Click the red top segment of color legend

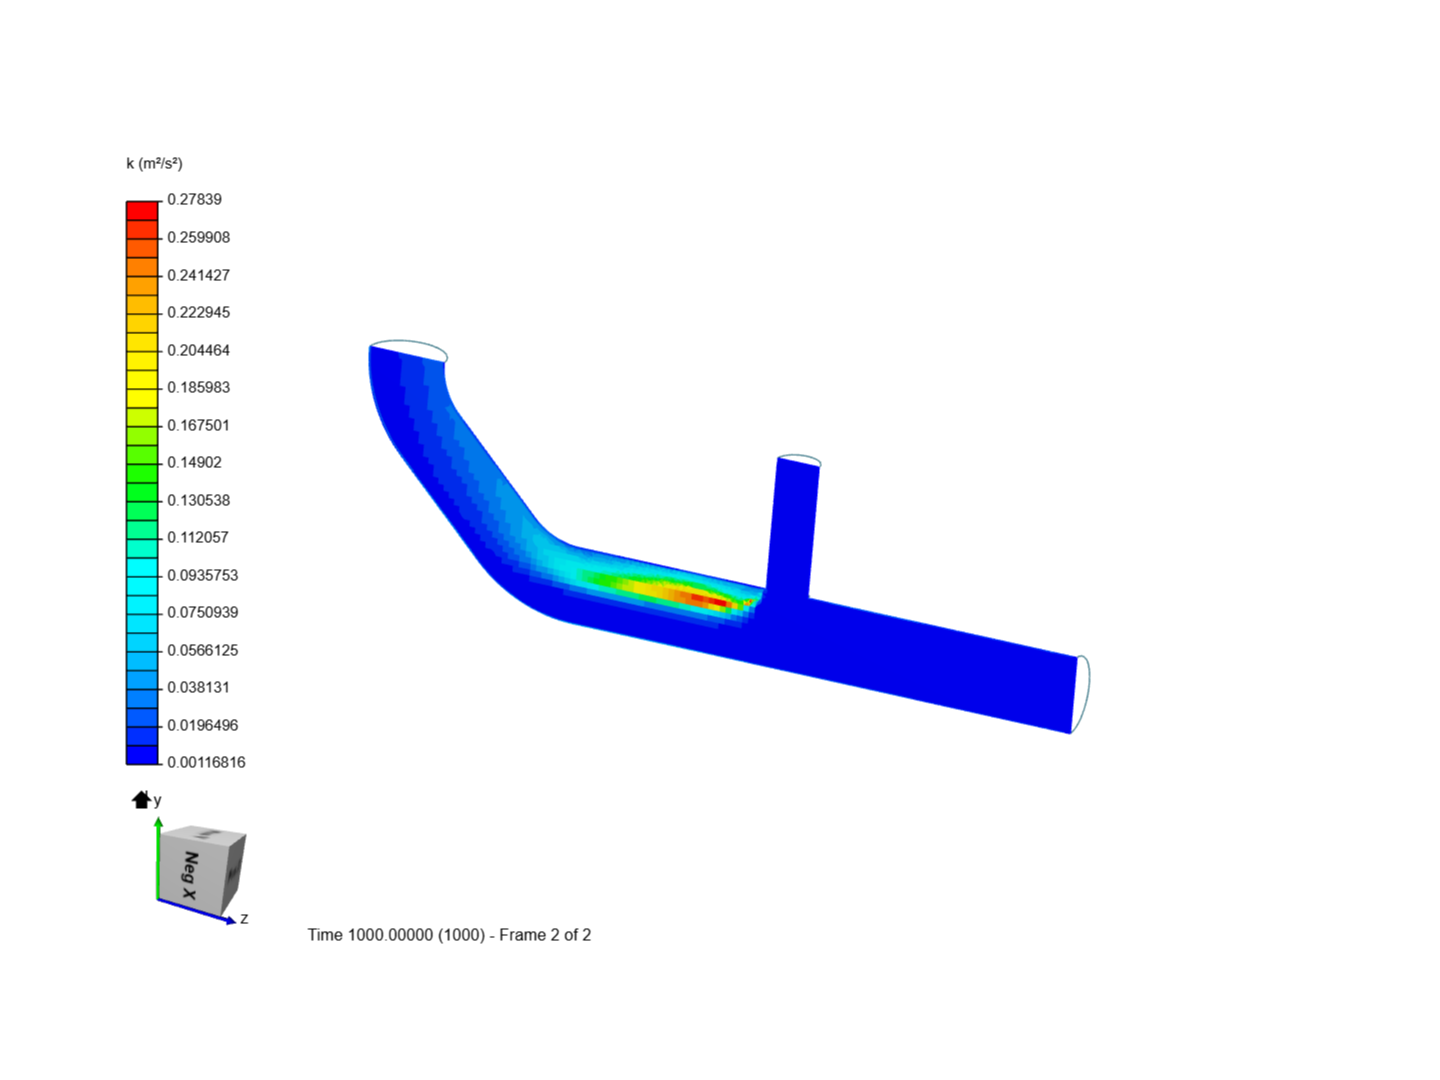[142, 211]
